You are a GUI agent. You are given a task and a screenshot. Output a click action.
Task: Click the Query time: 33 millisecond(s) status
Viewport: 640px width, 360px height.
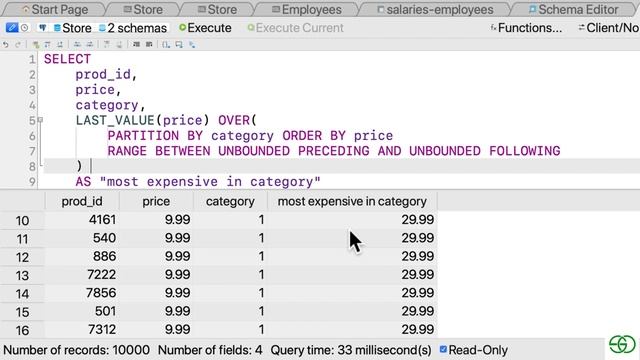tap(351, 350)
